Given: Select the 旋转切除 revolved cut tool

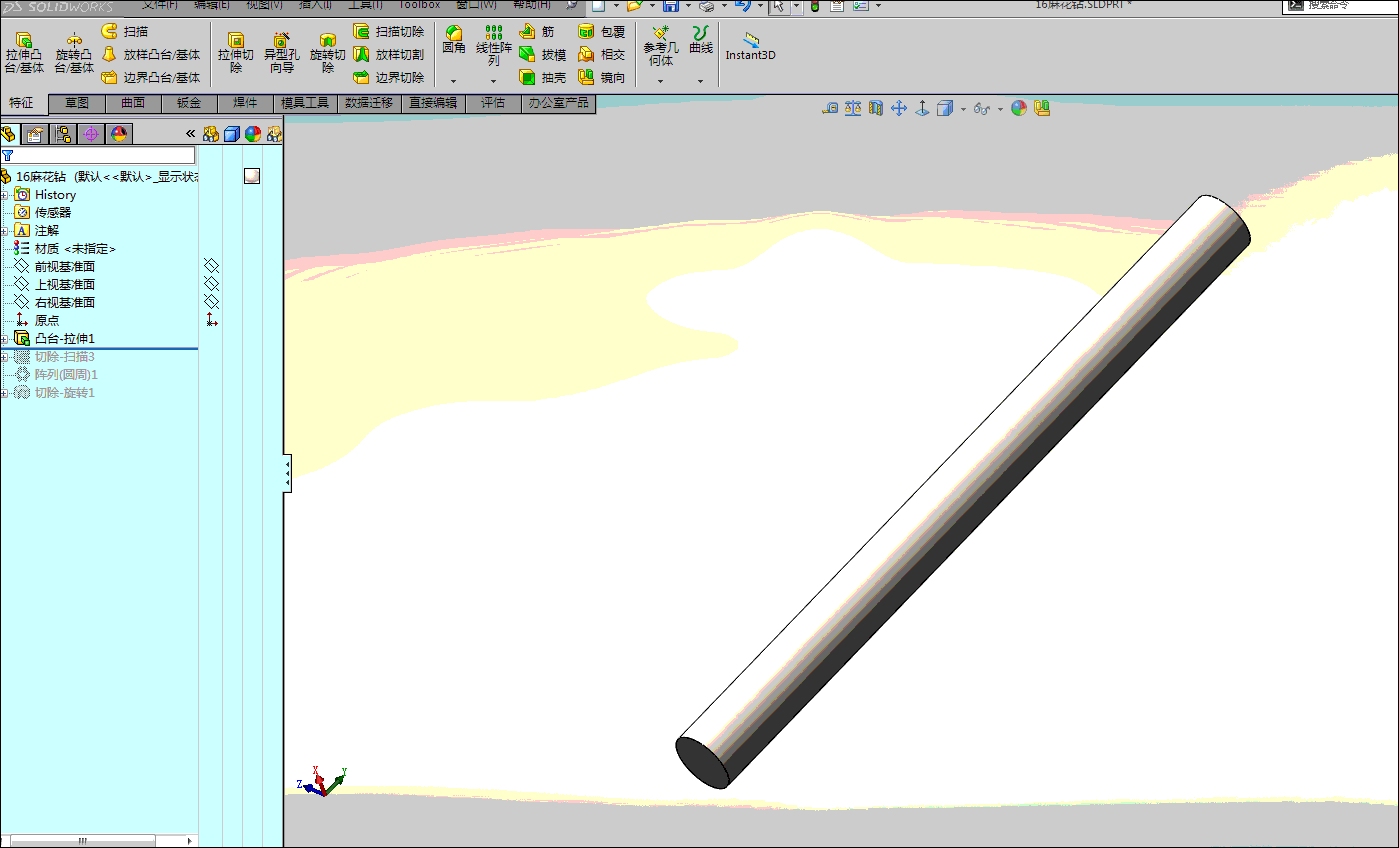Looking at the screenshot, I should coord(328,53).
